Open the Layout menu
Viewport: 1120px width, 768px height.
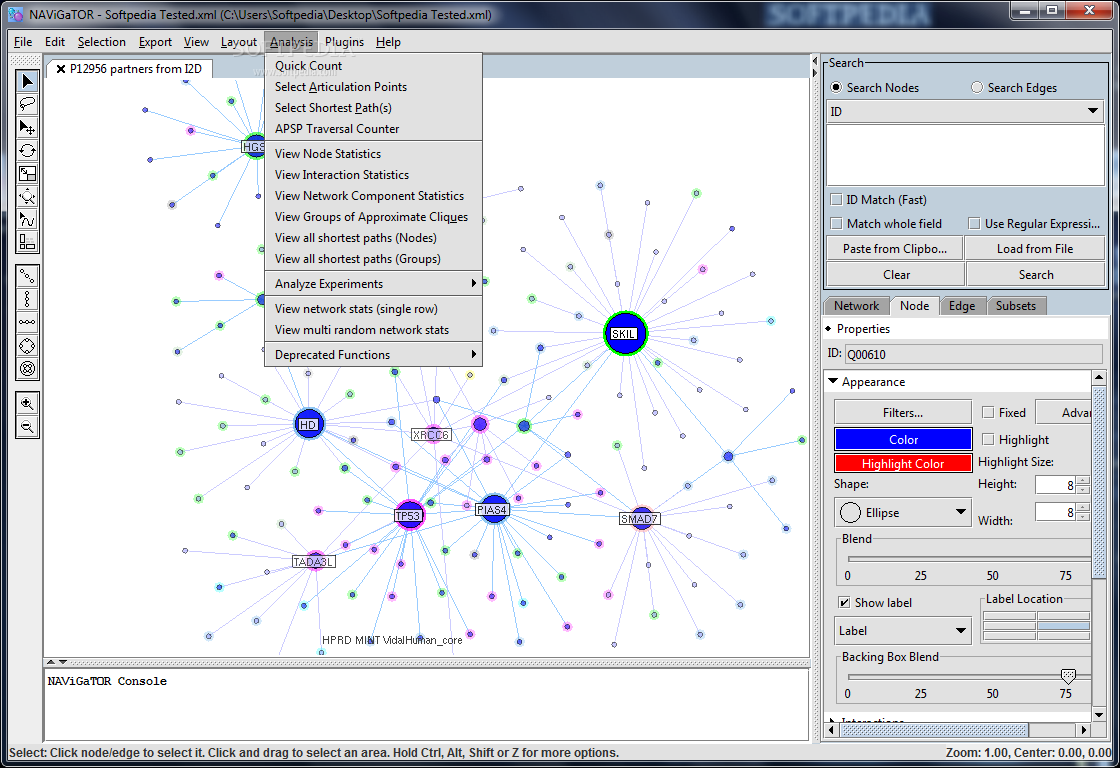[239, 42]
